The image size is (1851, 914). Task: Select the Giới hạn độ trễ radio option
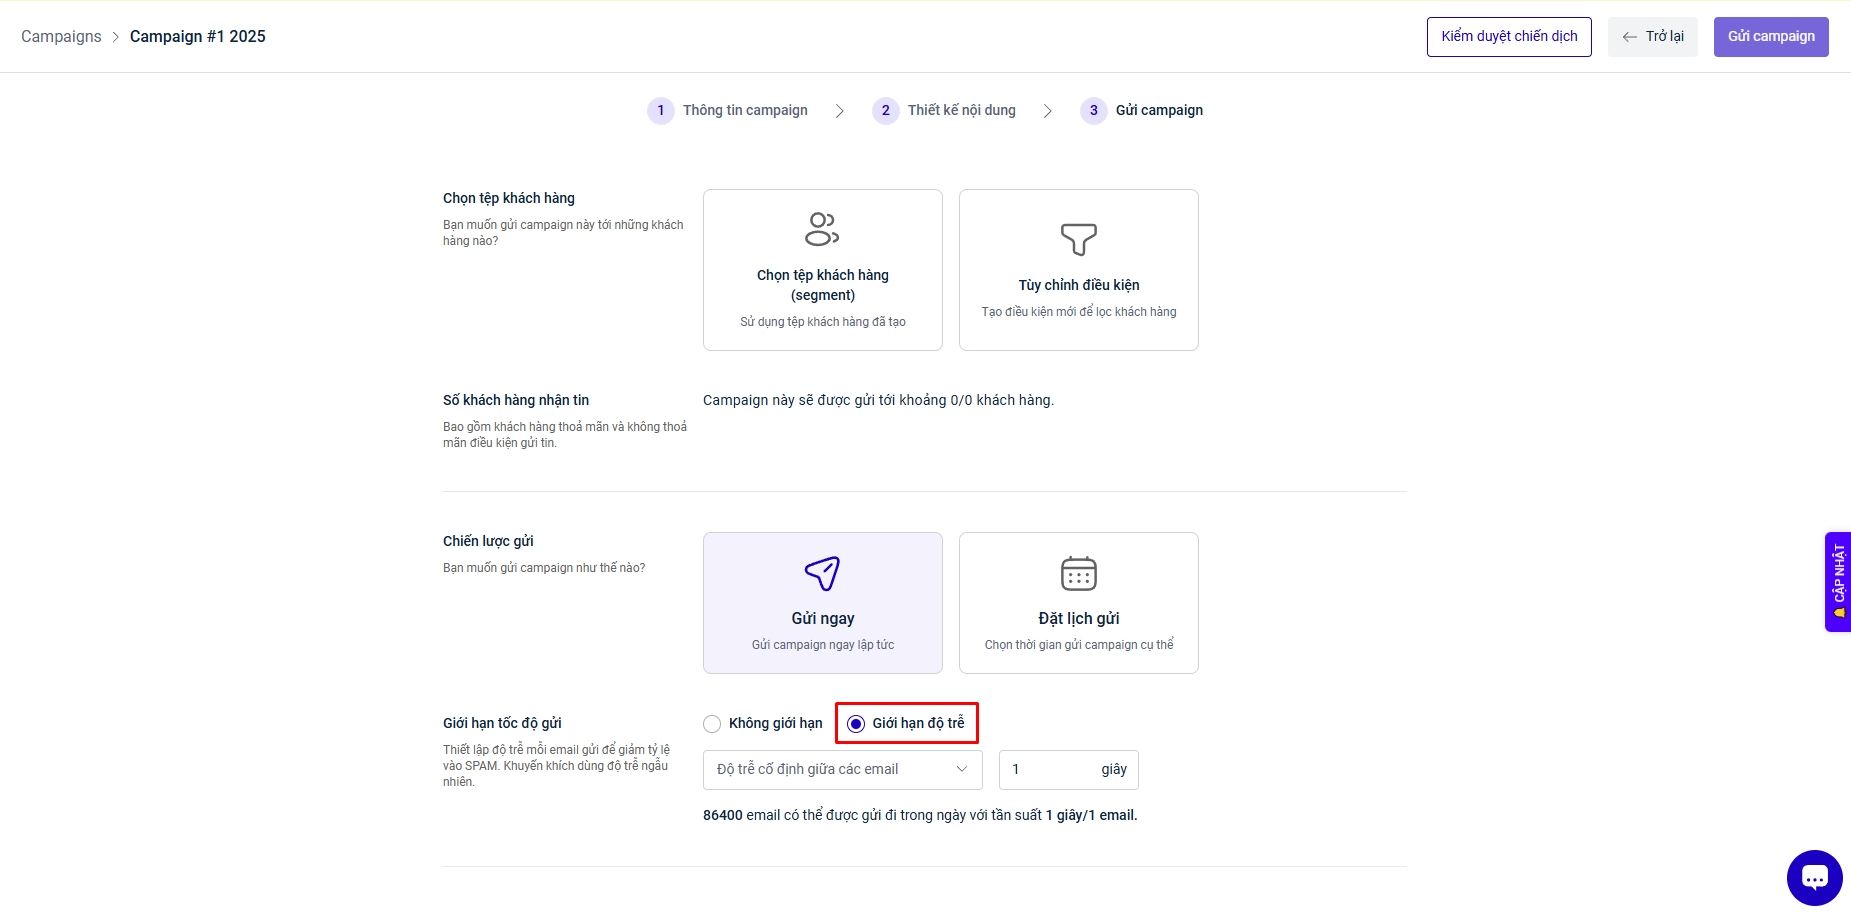pos(856,724)
